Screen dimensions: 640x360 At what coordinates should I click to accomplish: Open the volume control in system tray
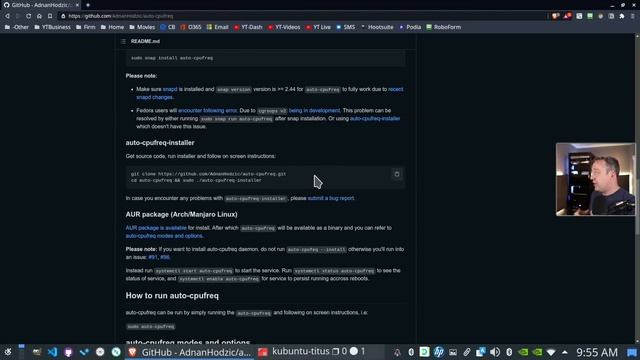[495, 352]
